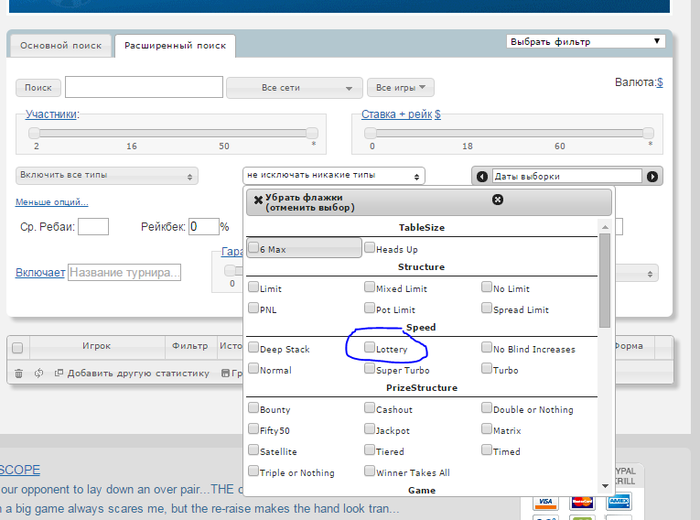Check the Turbo checkbox
This screenshot has width=700, height=520.
click(486, 368)
